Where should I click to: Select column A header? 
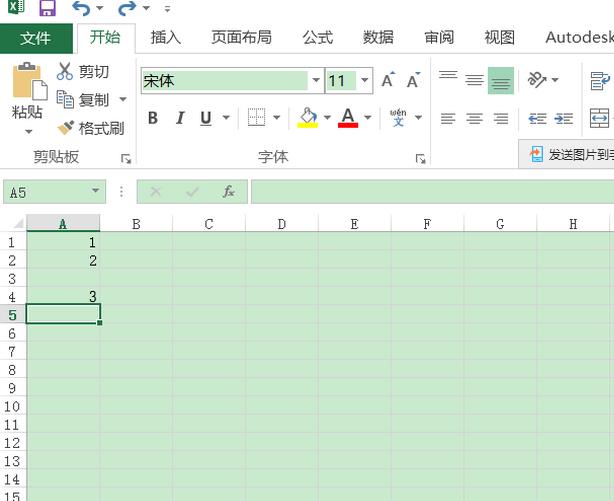coord(63,224)
